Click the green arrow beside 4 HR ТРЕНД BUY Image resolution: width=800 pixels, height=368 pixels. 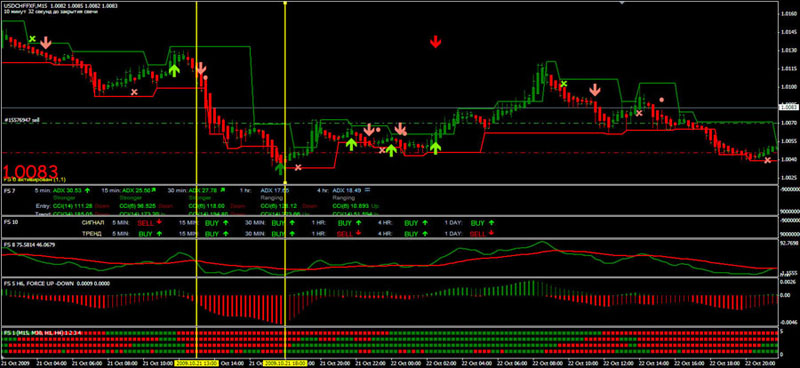pos(424,233)
